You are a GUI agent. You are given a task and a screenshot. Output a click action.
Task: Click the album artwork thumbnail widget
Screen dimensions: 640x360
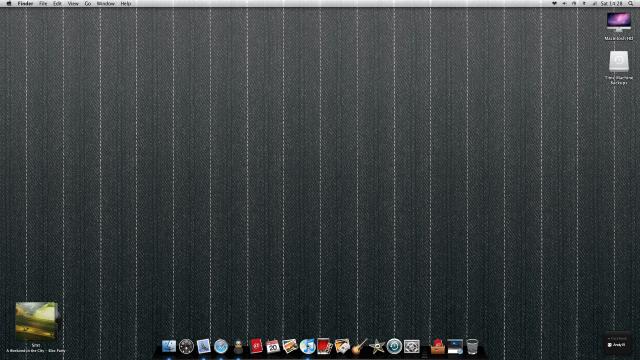tap(36, 321)
